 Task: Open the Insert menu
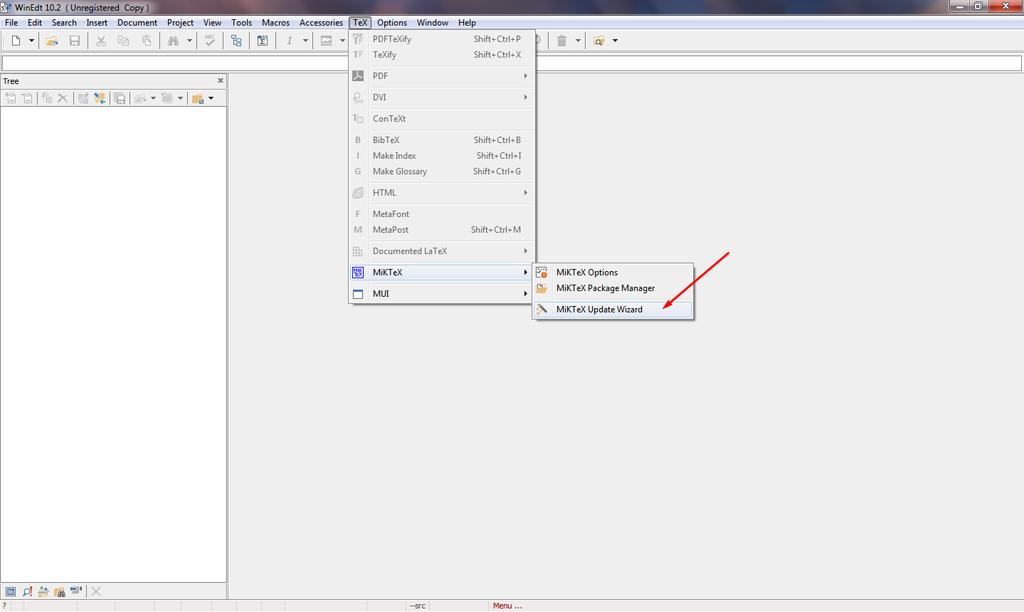97,22
